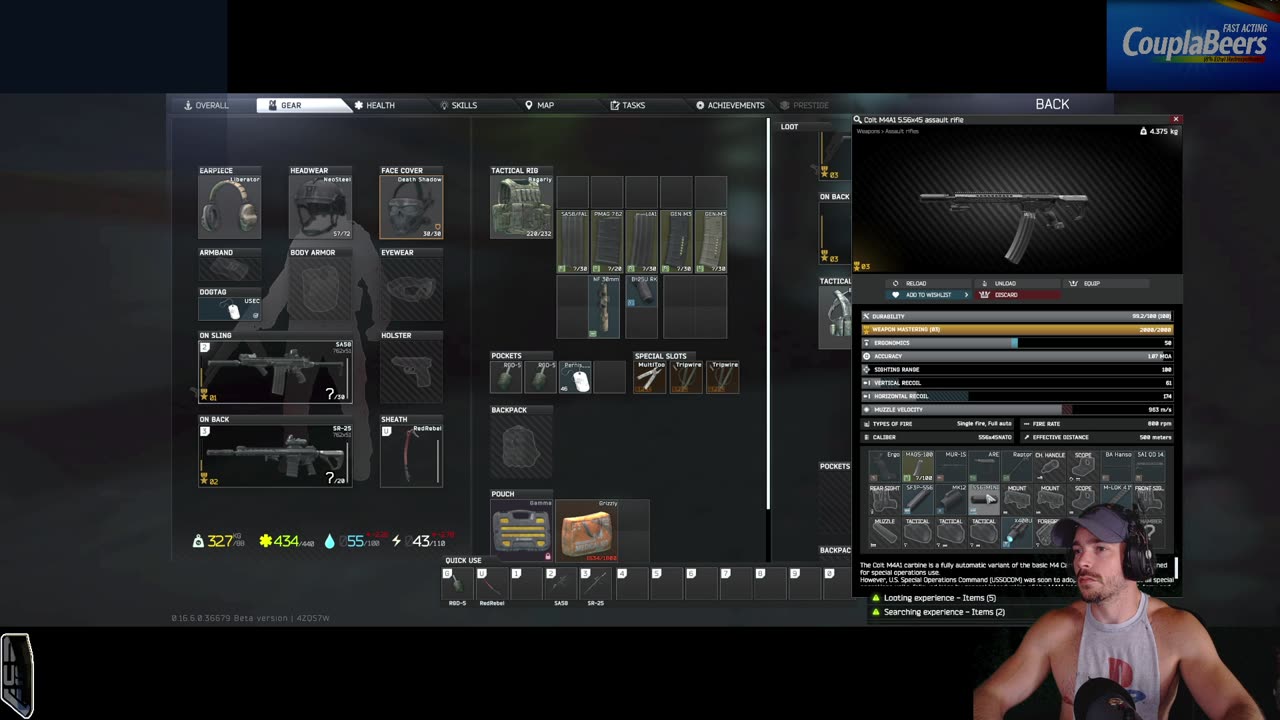Select the NeoSteel helmet in Headwear
The height and width of the screenshot is (720, 1280).
[320, 207]
